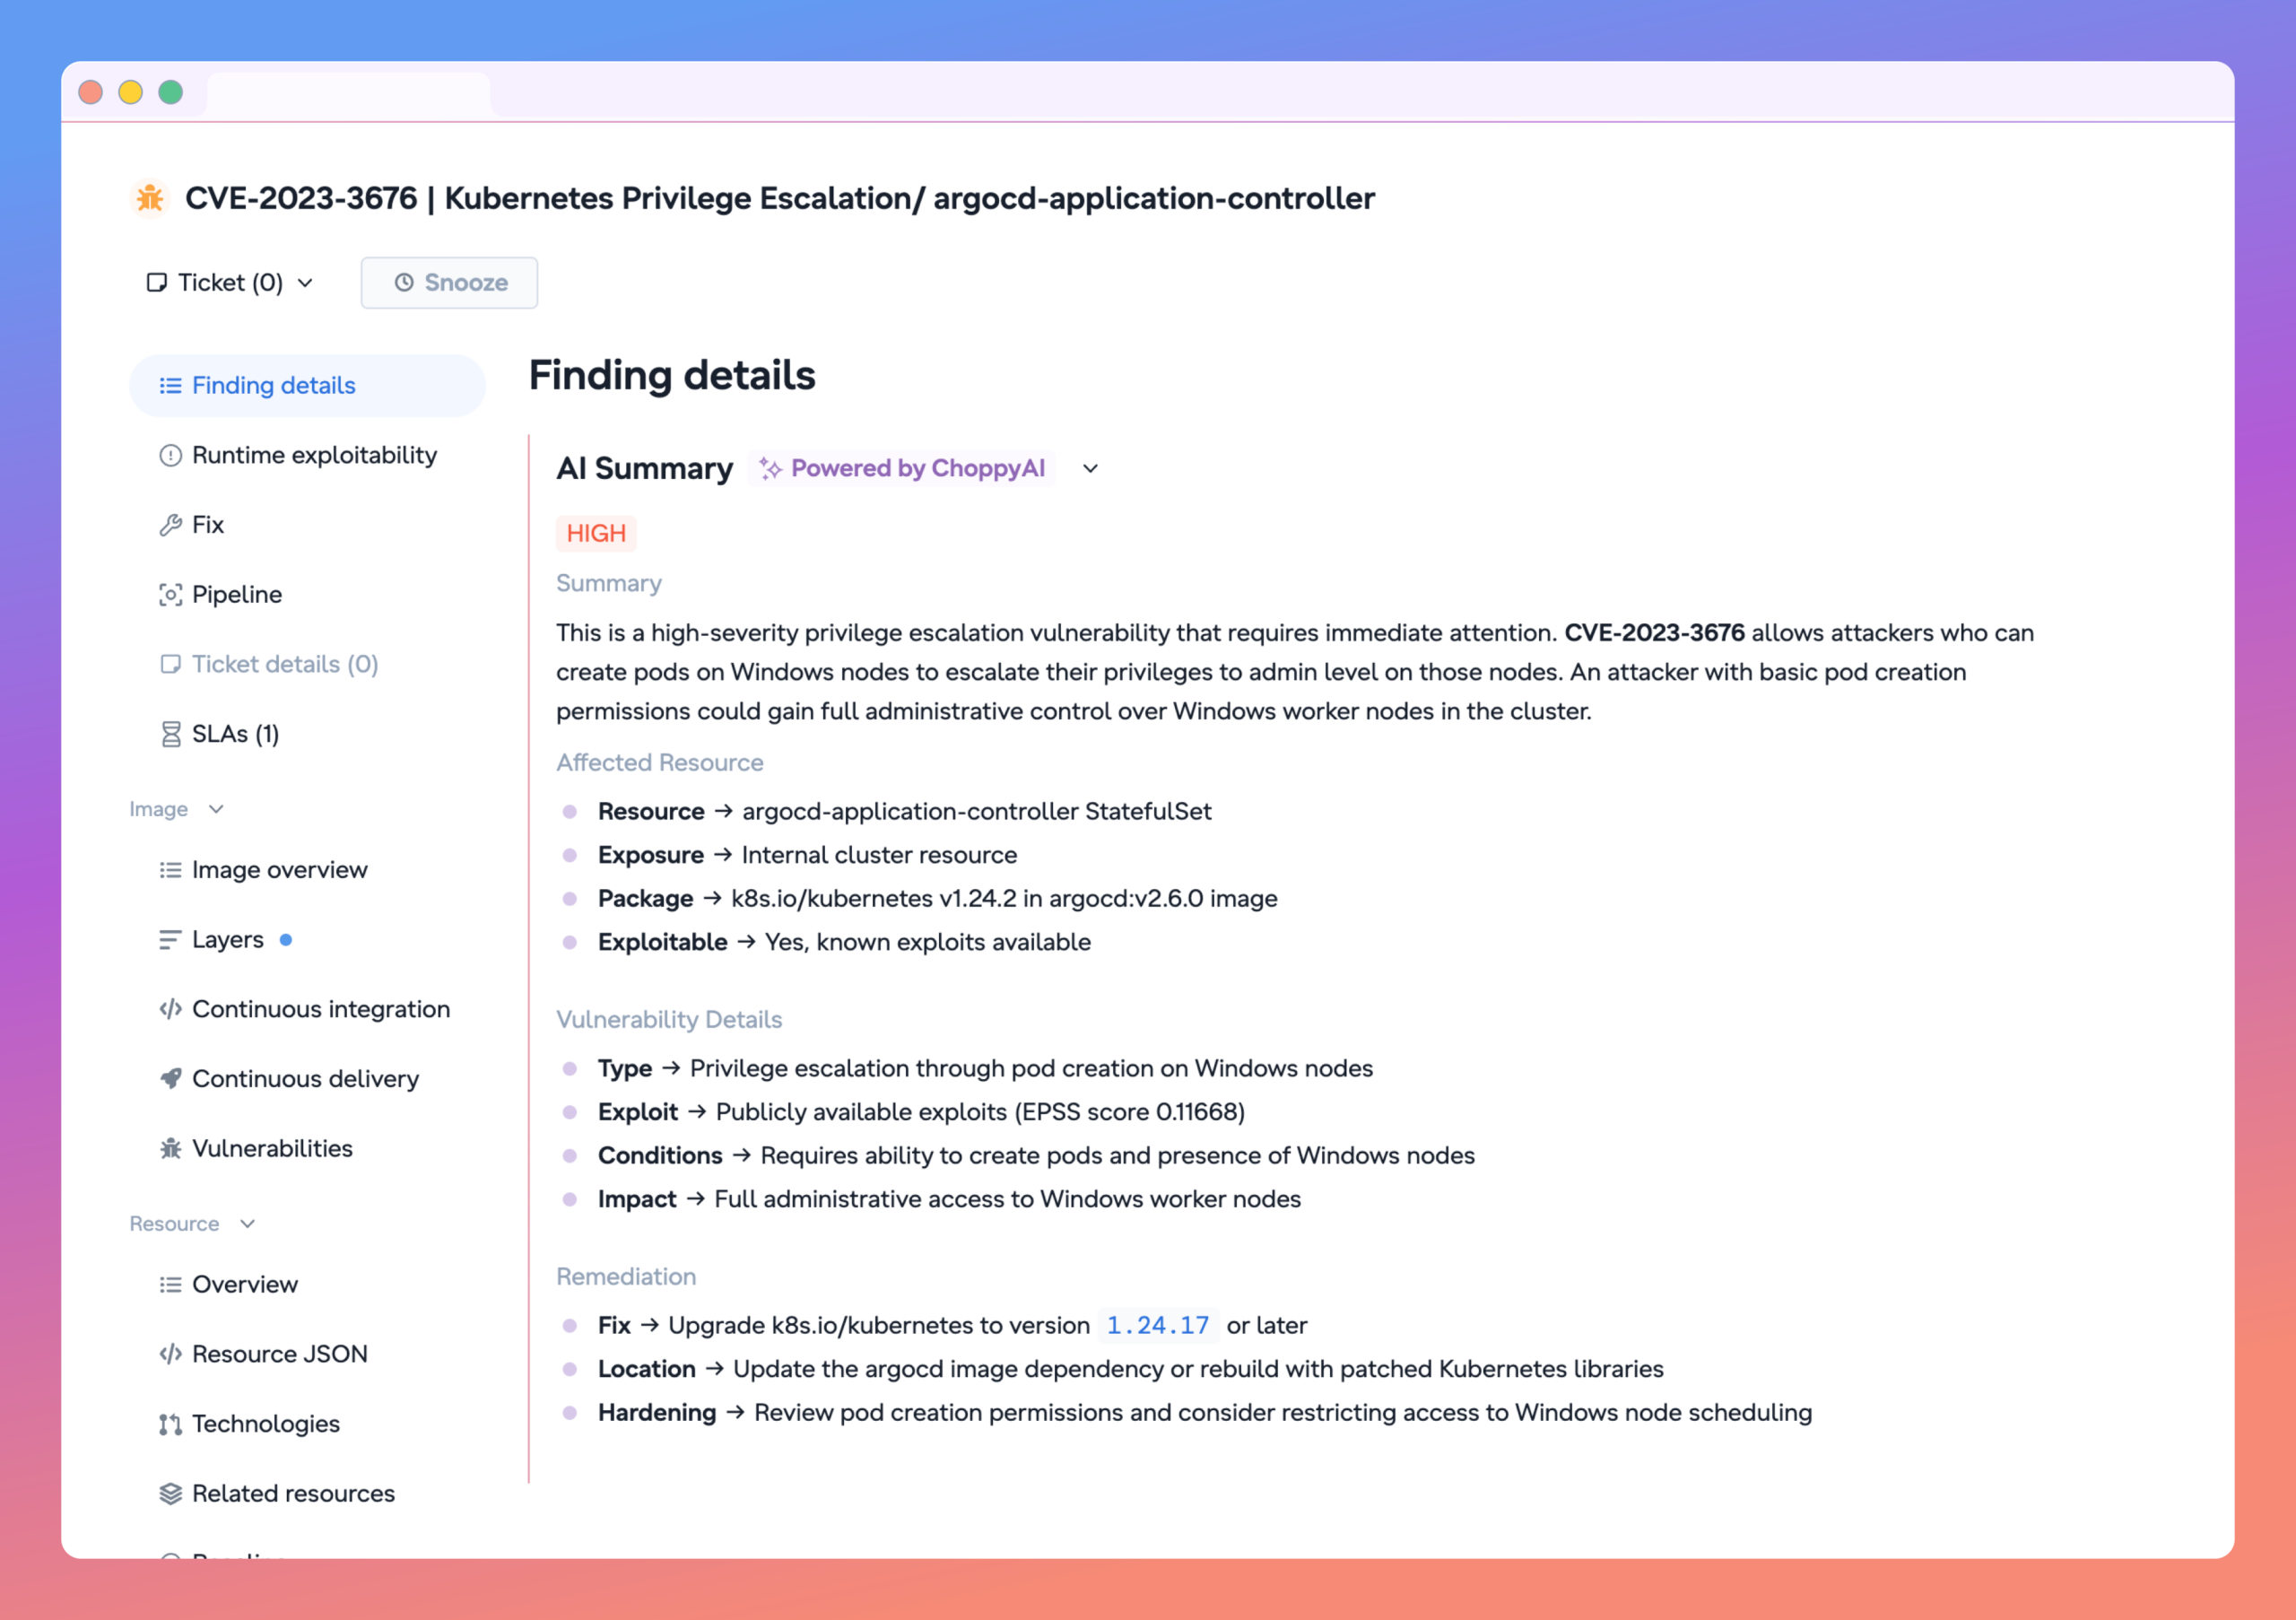
Task: Click the Exposure row Internal cluster resource
Action: 790,856
